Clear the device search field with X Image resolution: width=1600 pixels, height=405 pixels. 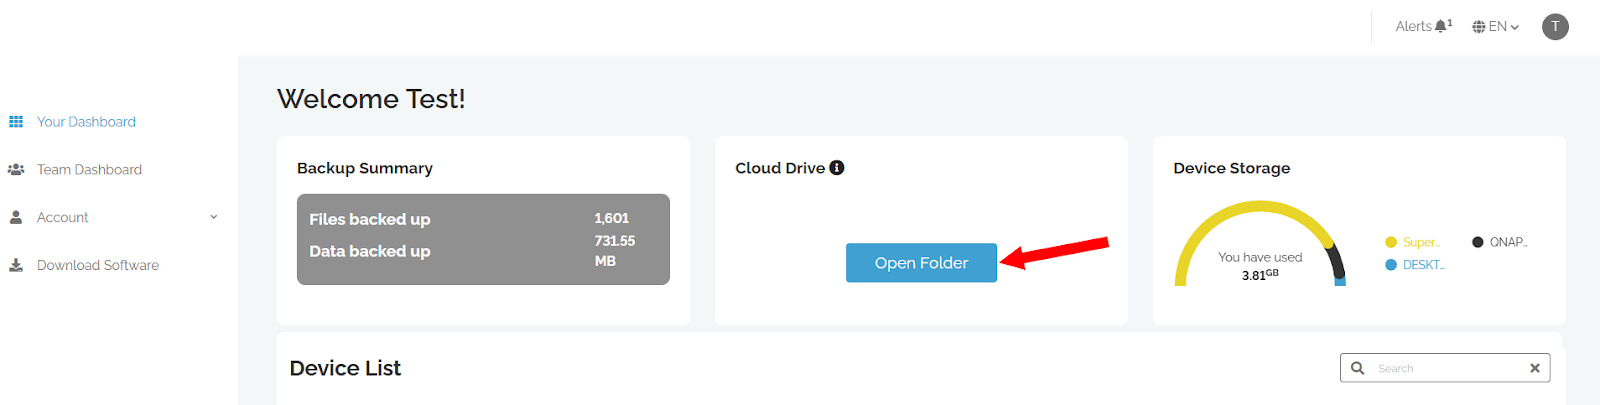click(1535, 368)
